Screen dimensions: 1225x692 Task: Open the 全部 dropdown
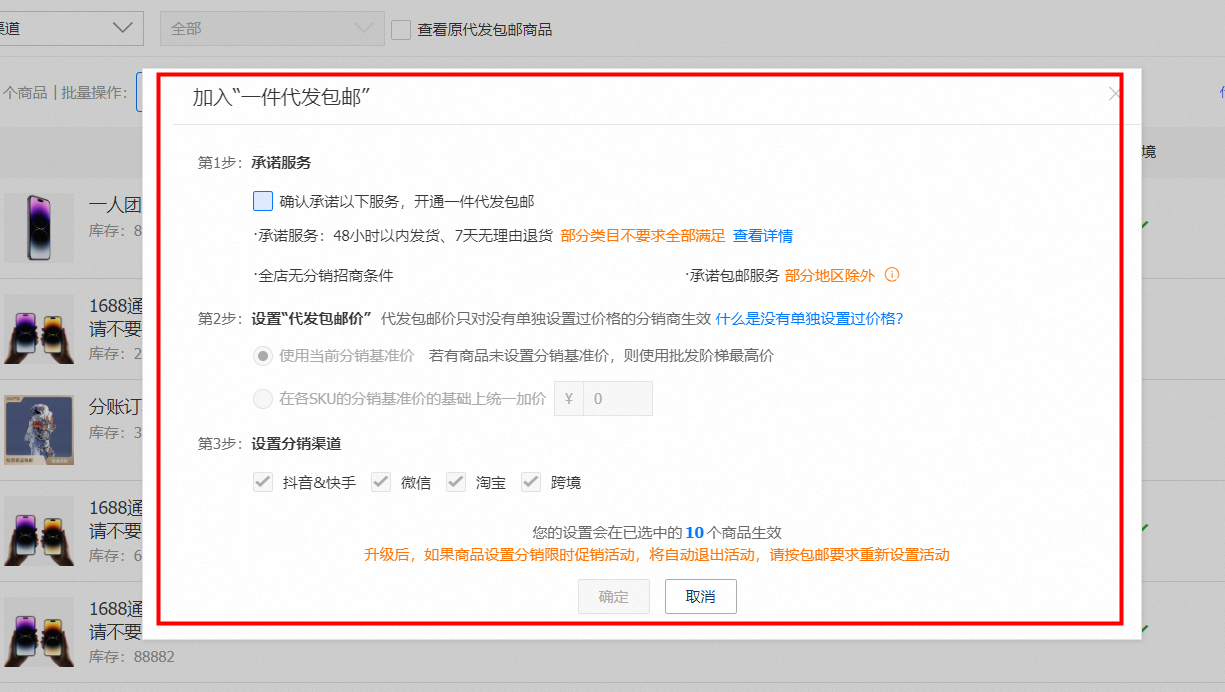[x=272, y=28]
